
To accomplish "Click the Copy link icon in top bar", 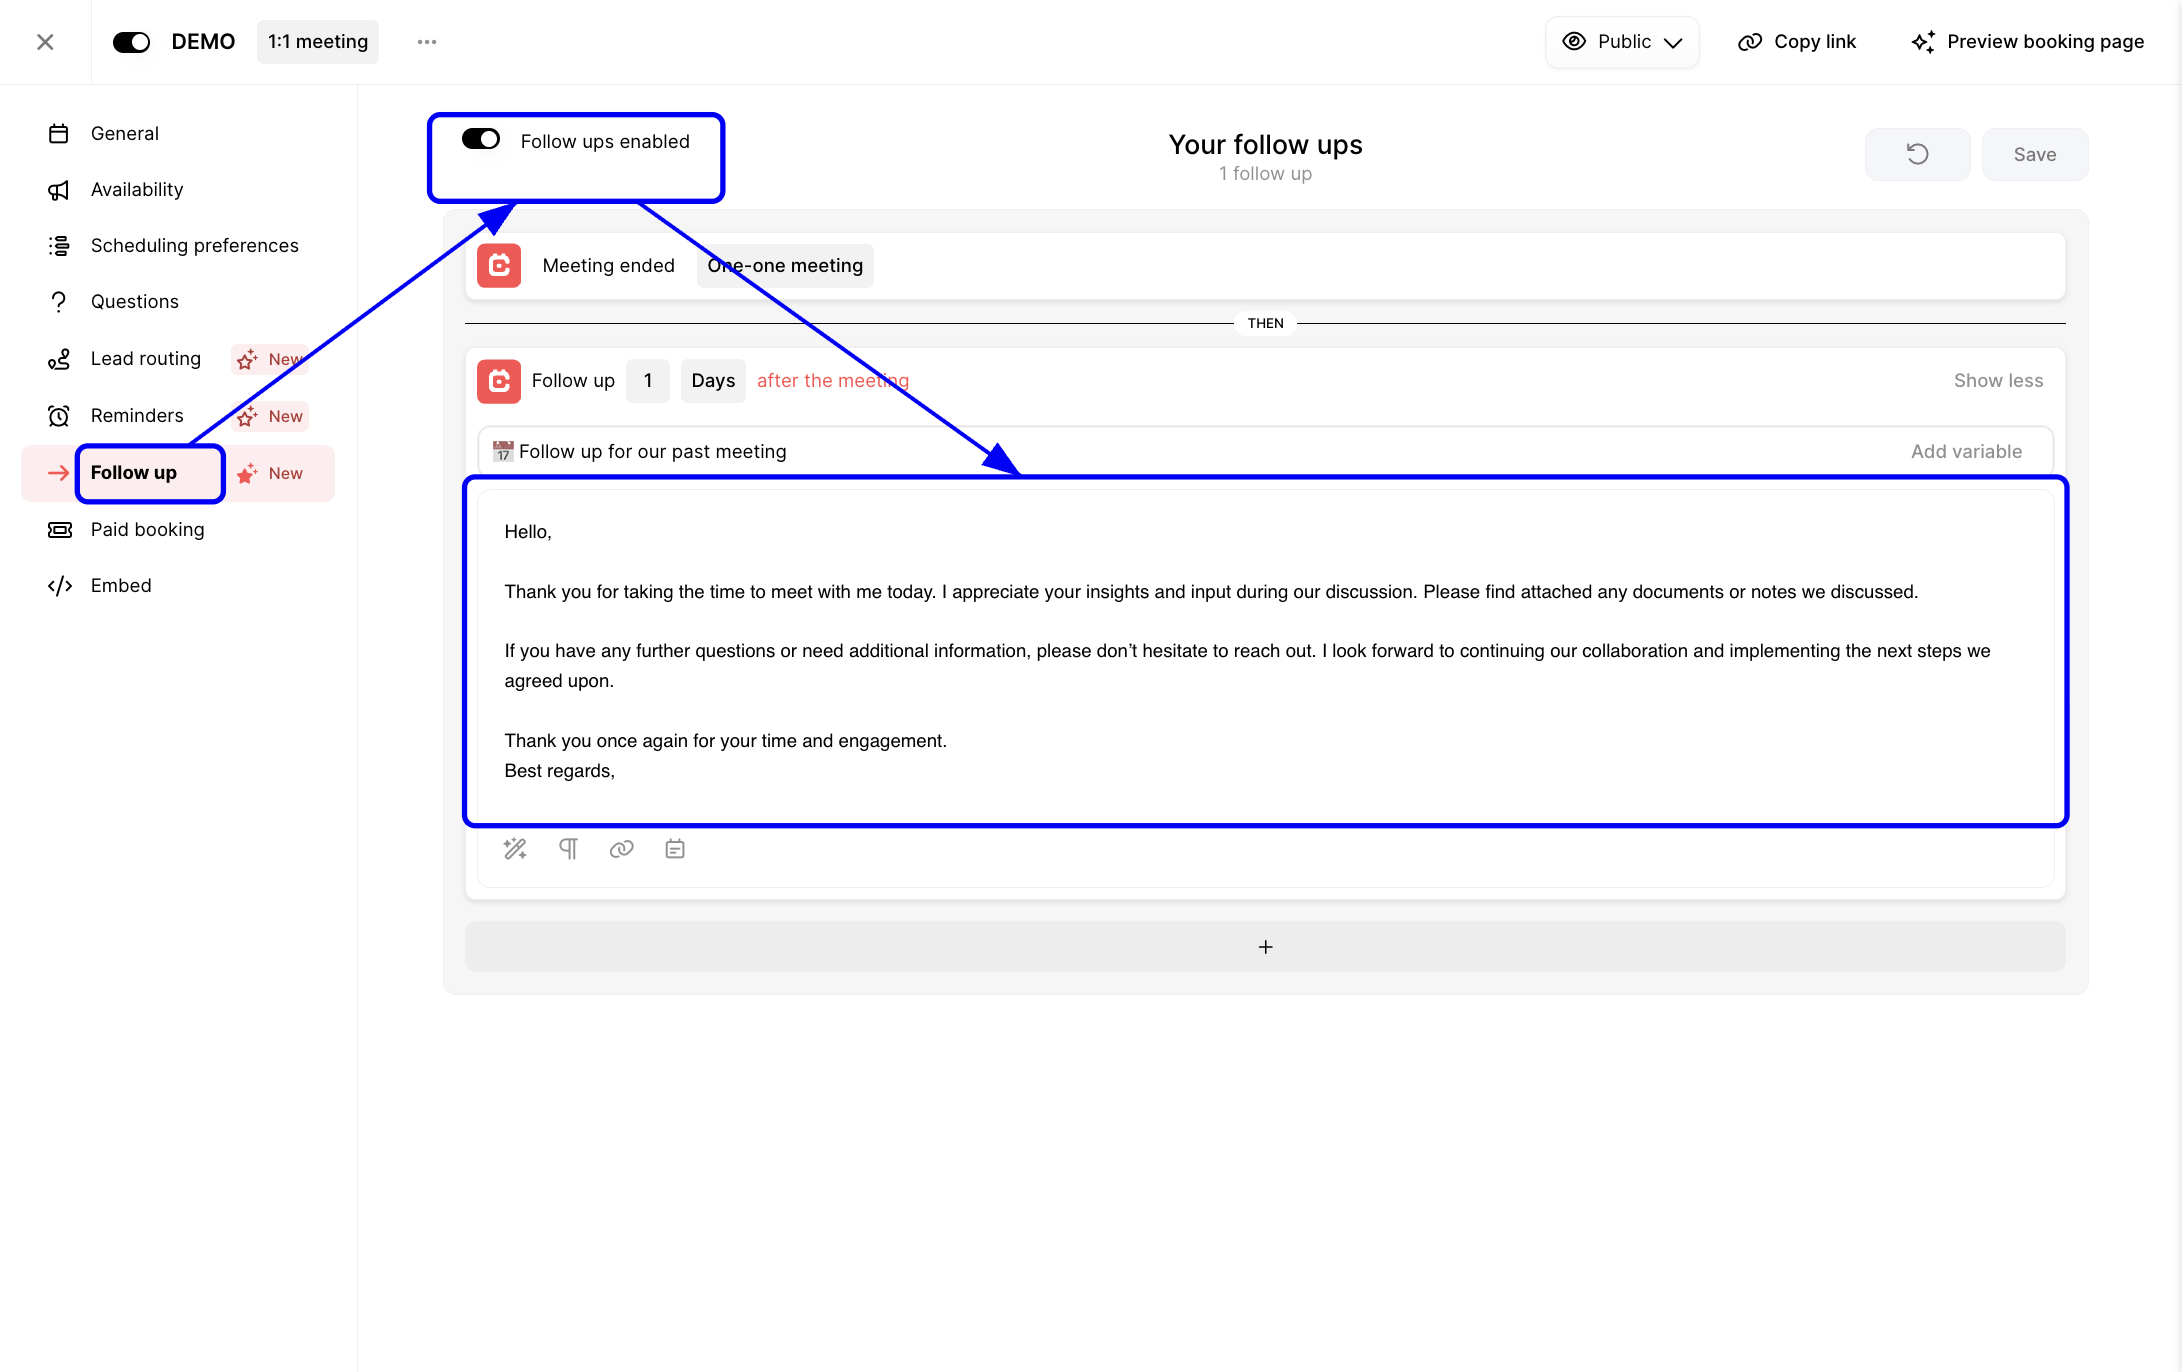I will (1750, 42).
